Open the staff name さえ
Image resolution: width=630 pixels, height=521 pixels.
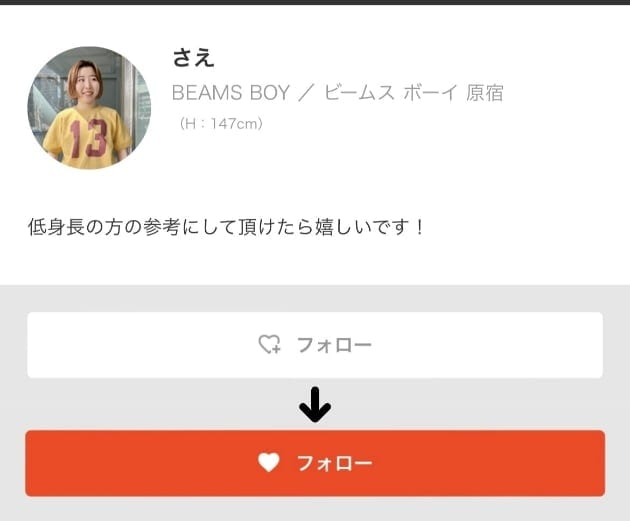(x=193, y=57)
